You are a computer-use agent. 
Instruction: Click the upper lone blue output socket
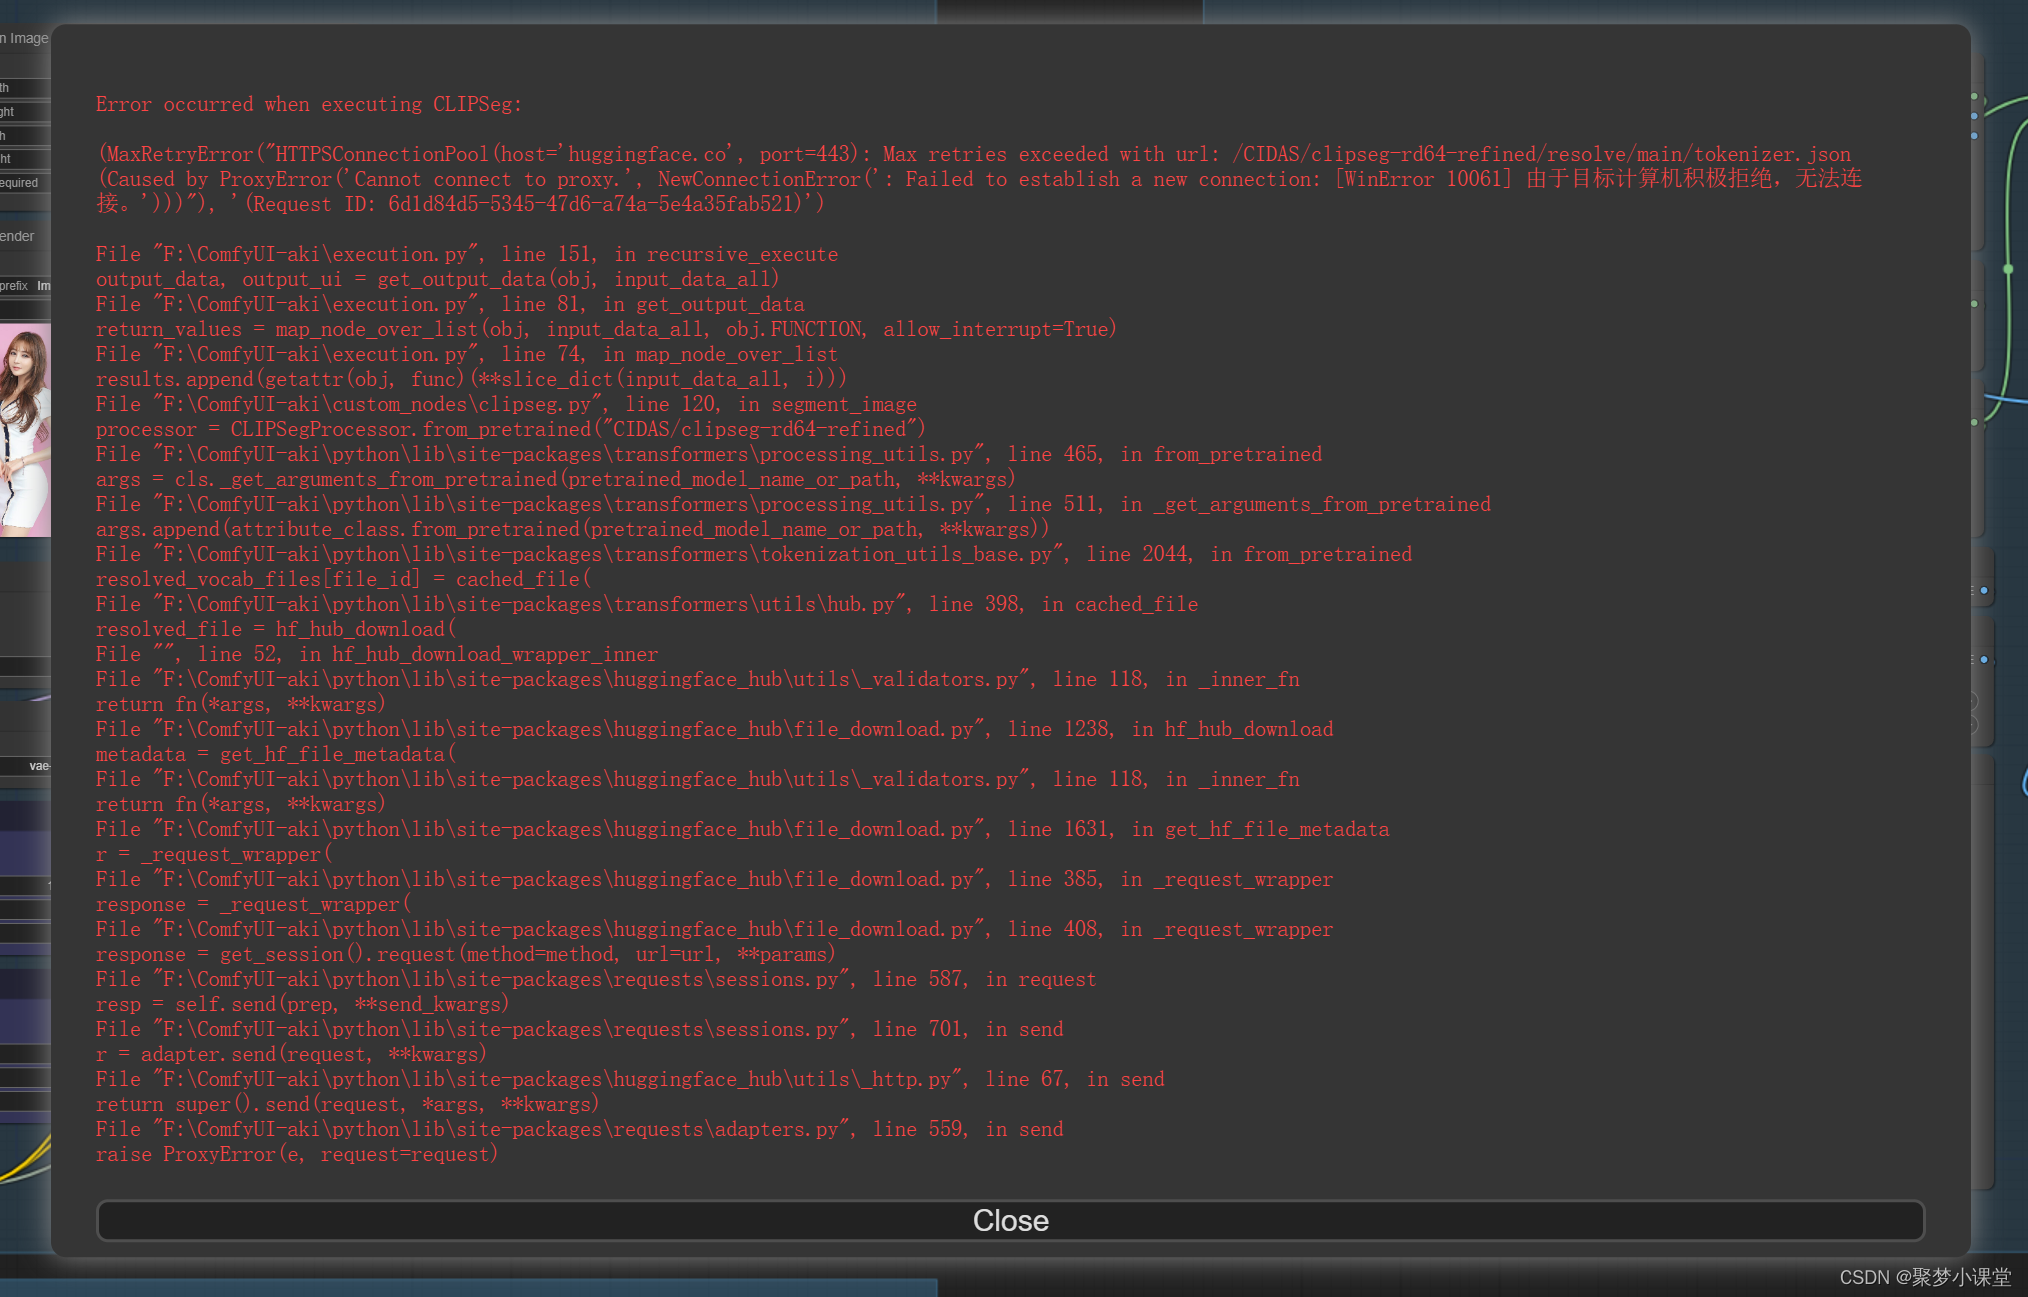[x=1984, y=590]
